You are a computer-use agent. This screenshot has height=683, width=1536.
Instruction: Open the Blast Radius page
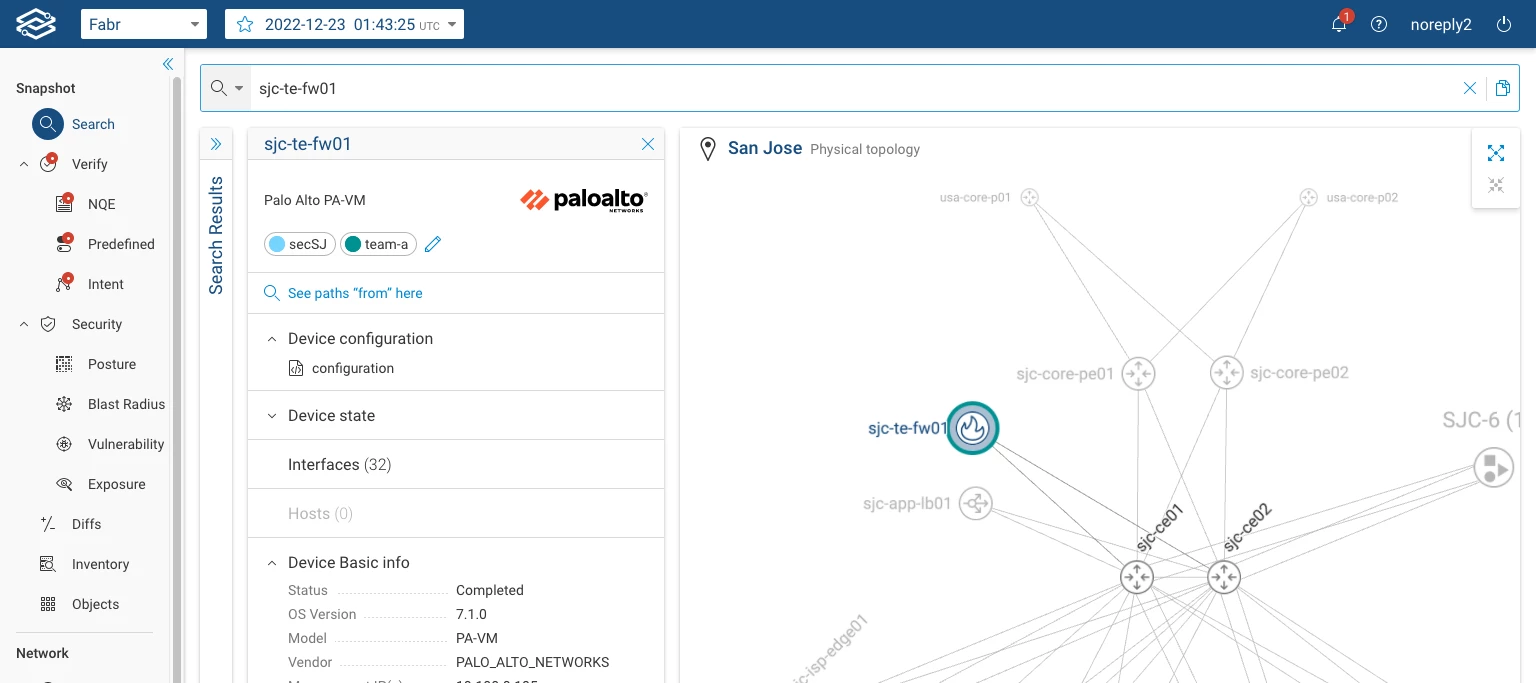tap(126, 404)
